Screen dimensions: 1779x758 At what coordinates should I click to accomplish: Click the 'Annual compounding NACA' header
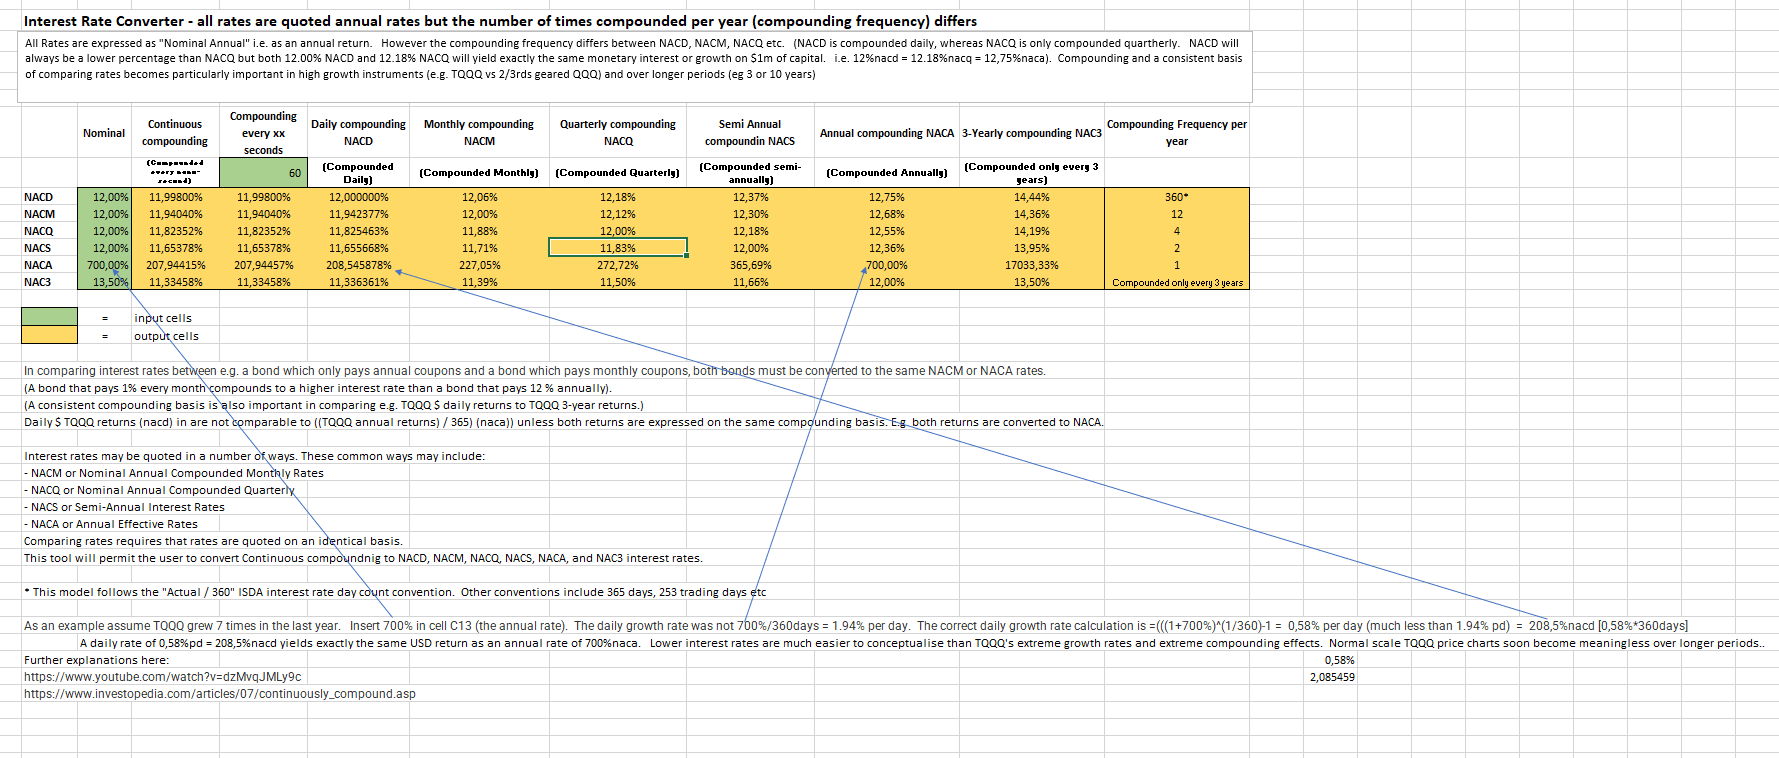(x=887, y=133)
